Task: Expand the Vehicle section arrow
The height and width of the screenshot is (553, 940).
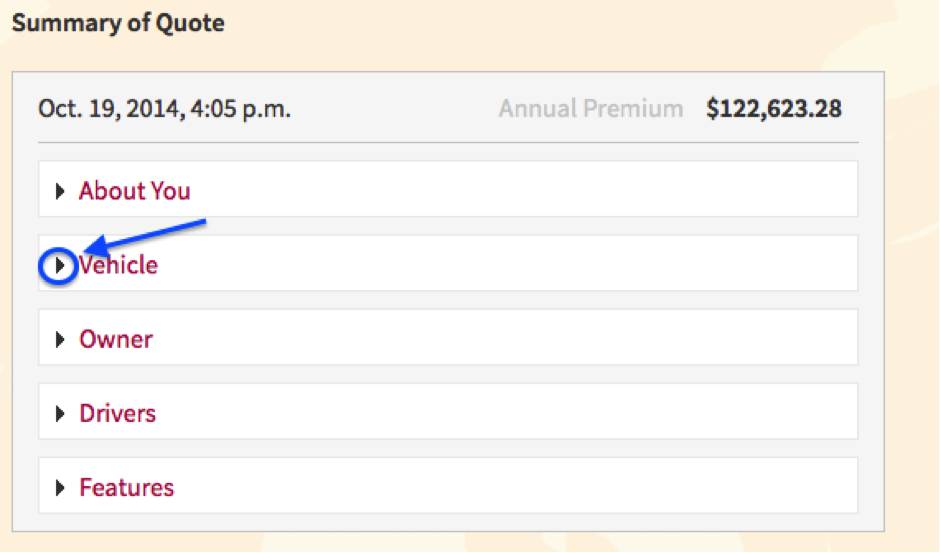Action: [x=61, y=266]
